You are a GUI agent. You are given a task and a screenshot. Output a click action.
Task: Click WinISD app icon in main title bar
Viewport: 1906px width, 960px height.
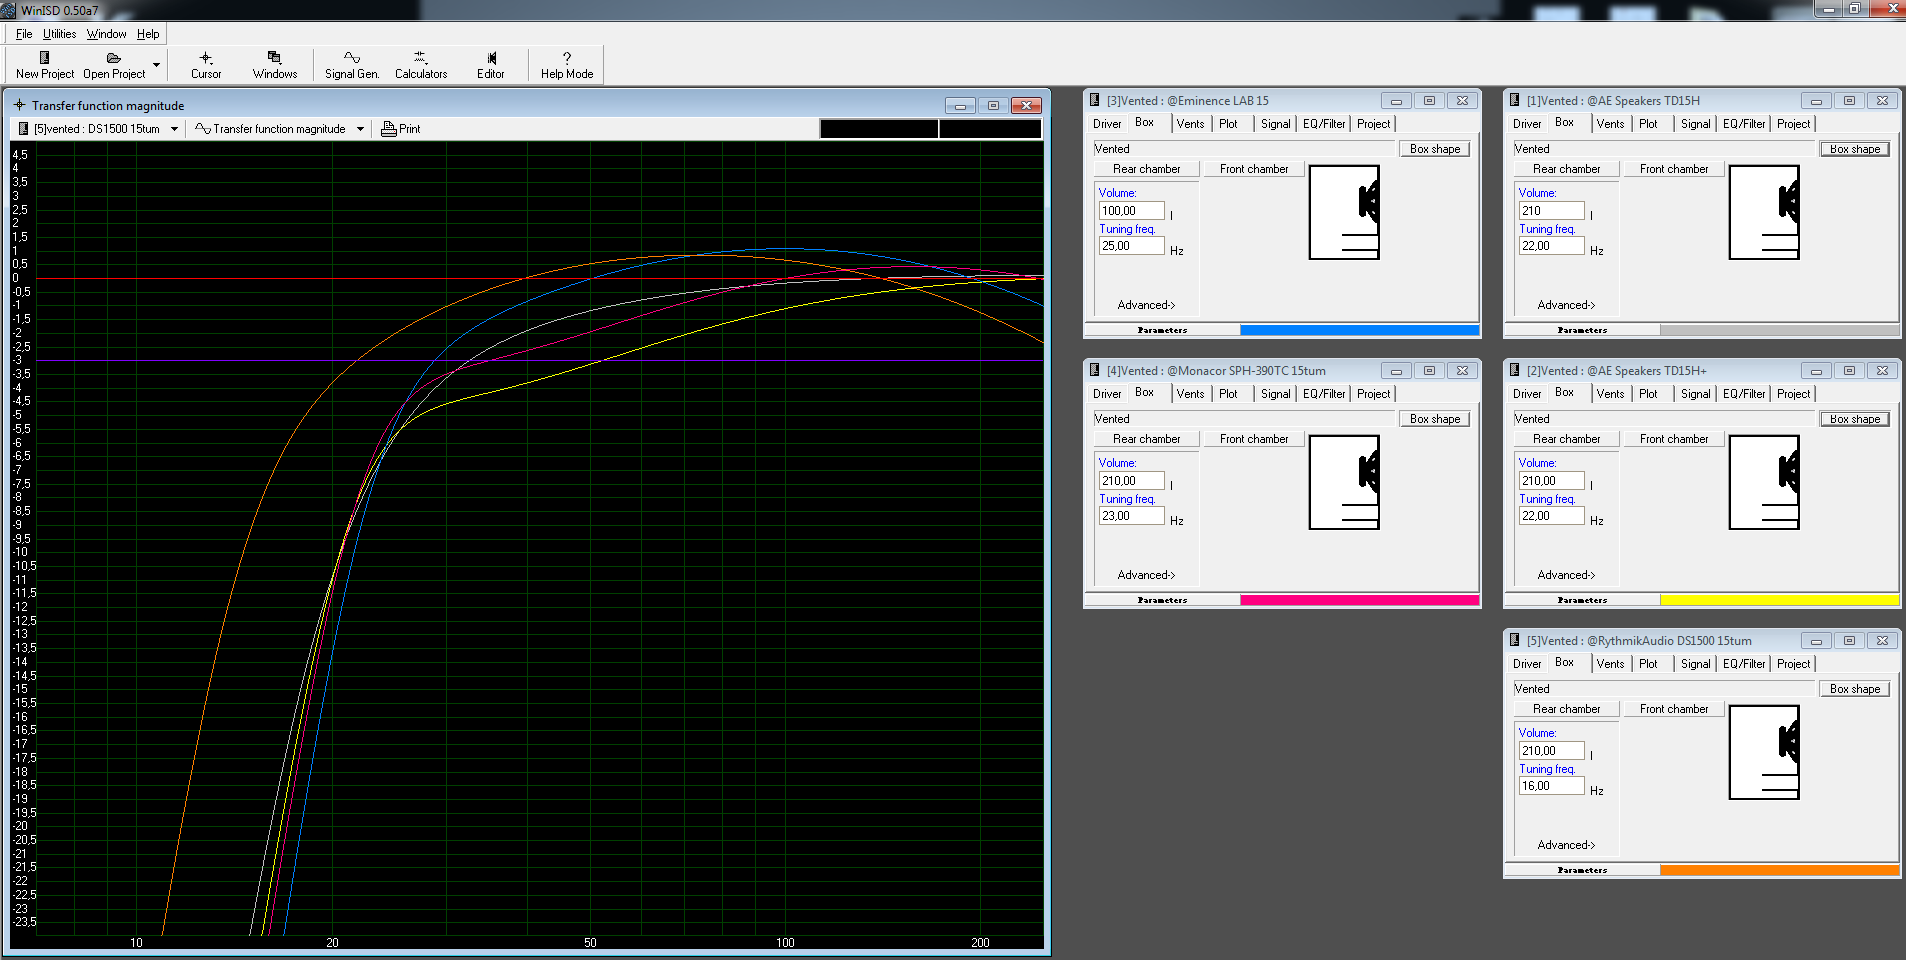tap(9, 10)
